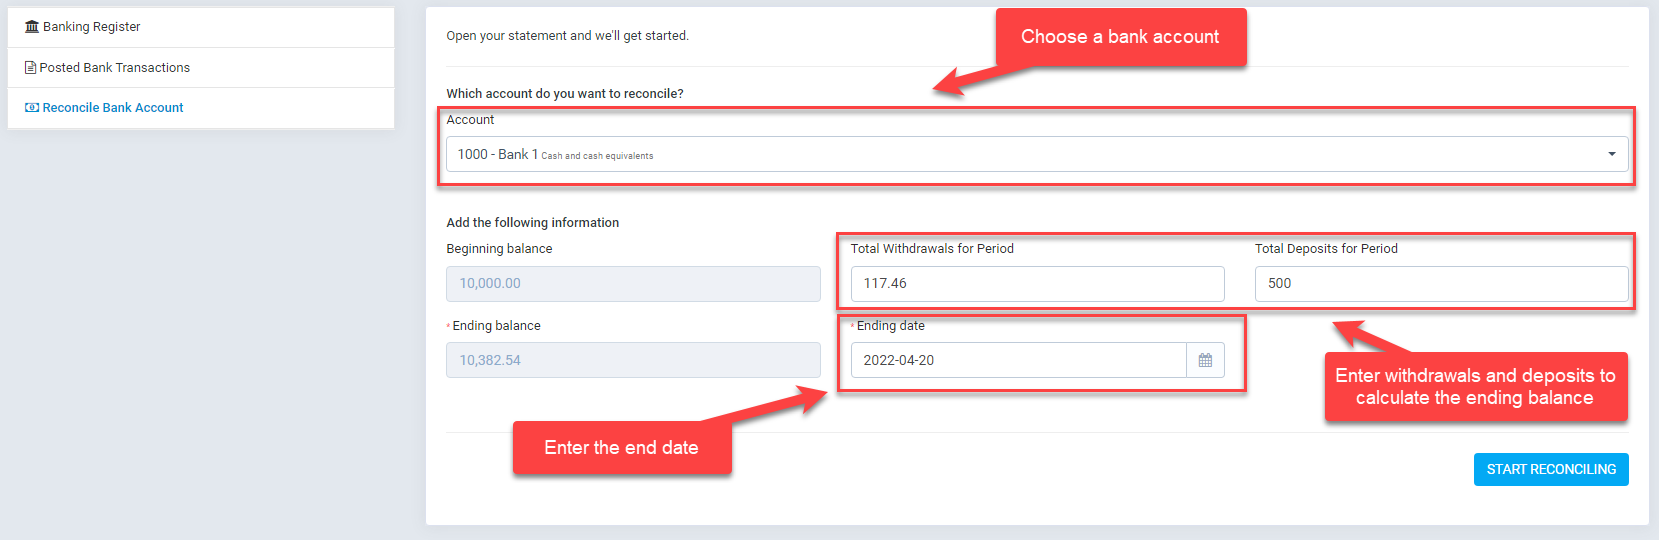This screenshot has height=540, width=1659.
Task: Select the Reconcile Bank Account link
Action: (x=113, y=108)
